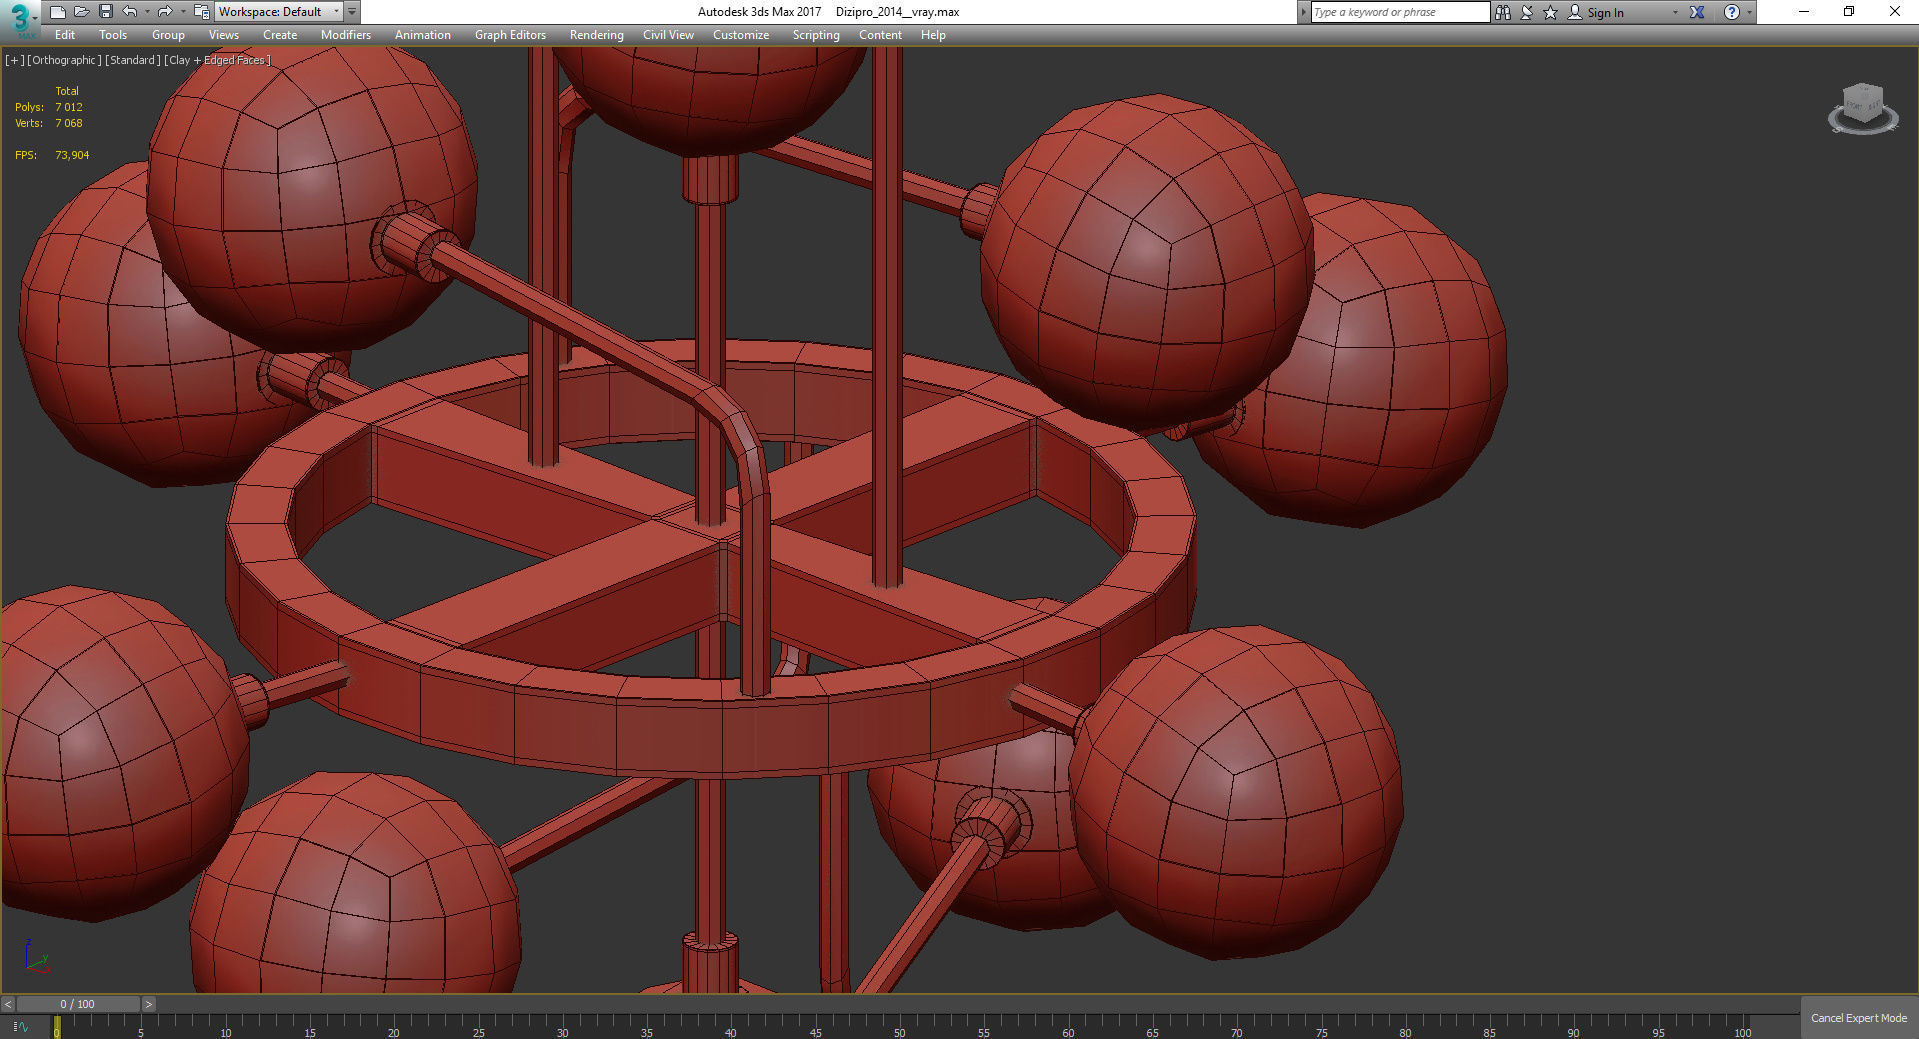This screenshot has height=1039, width=1919.
Task: Toggle the viewport [+] general menu label
Action: pos(14,60)
